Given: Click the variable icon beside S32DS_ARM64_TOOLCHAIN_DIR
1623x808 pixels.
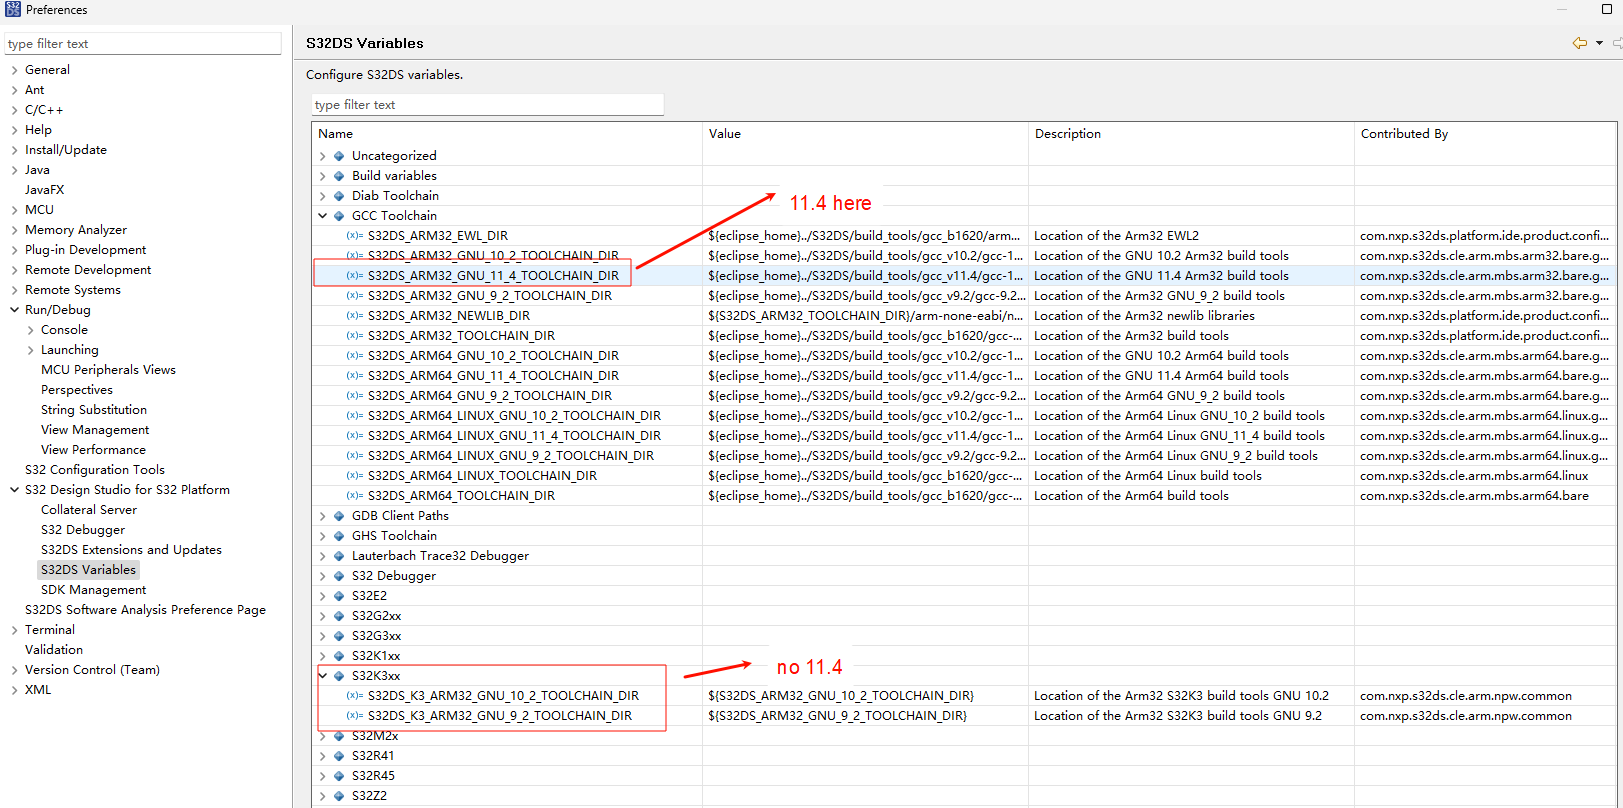Looking at the screenshot, I should click(x=355, y=496).
